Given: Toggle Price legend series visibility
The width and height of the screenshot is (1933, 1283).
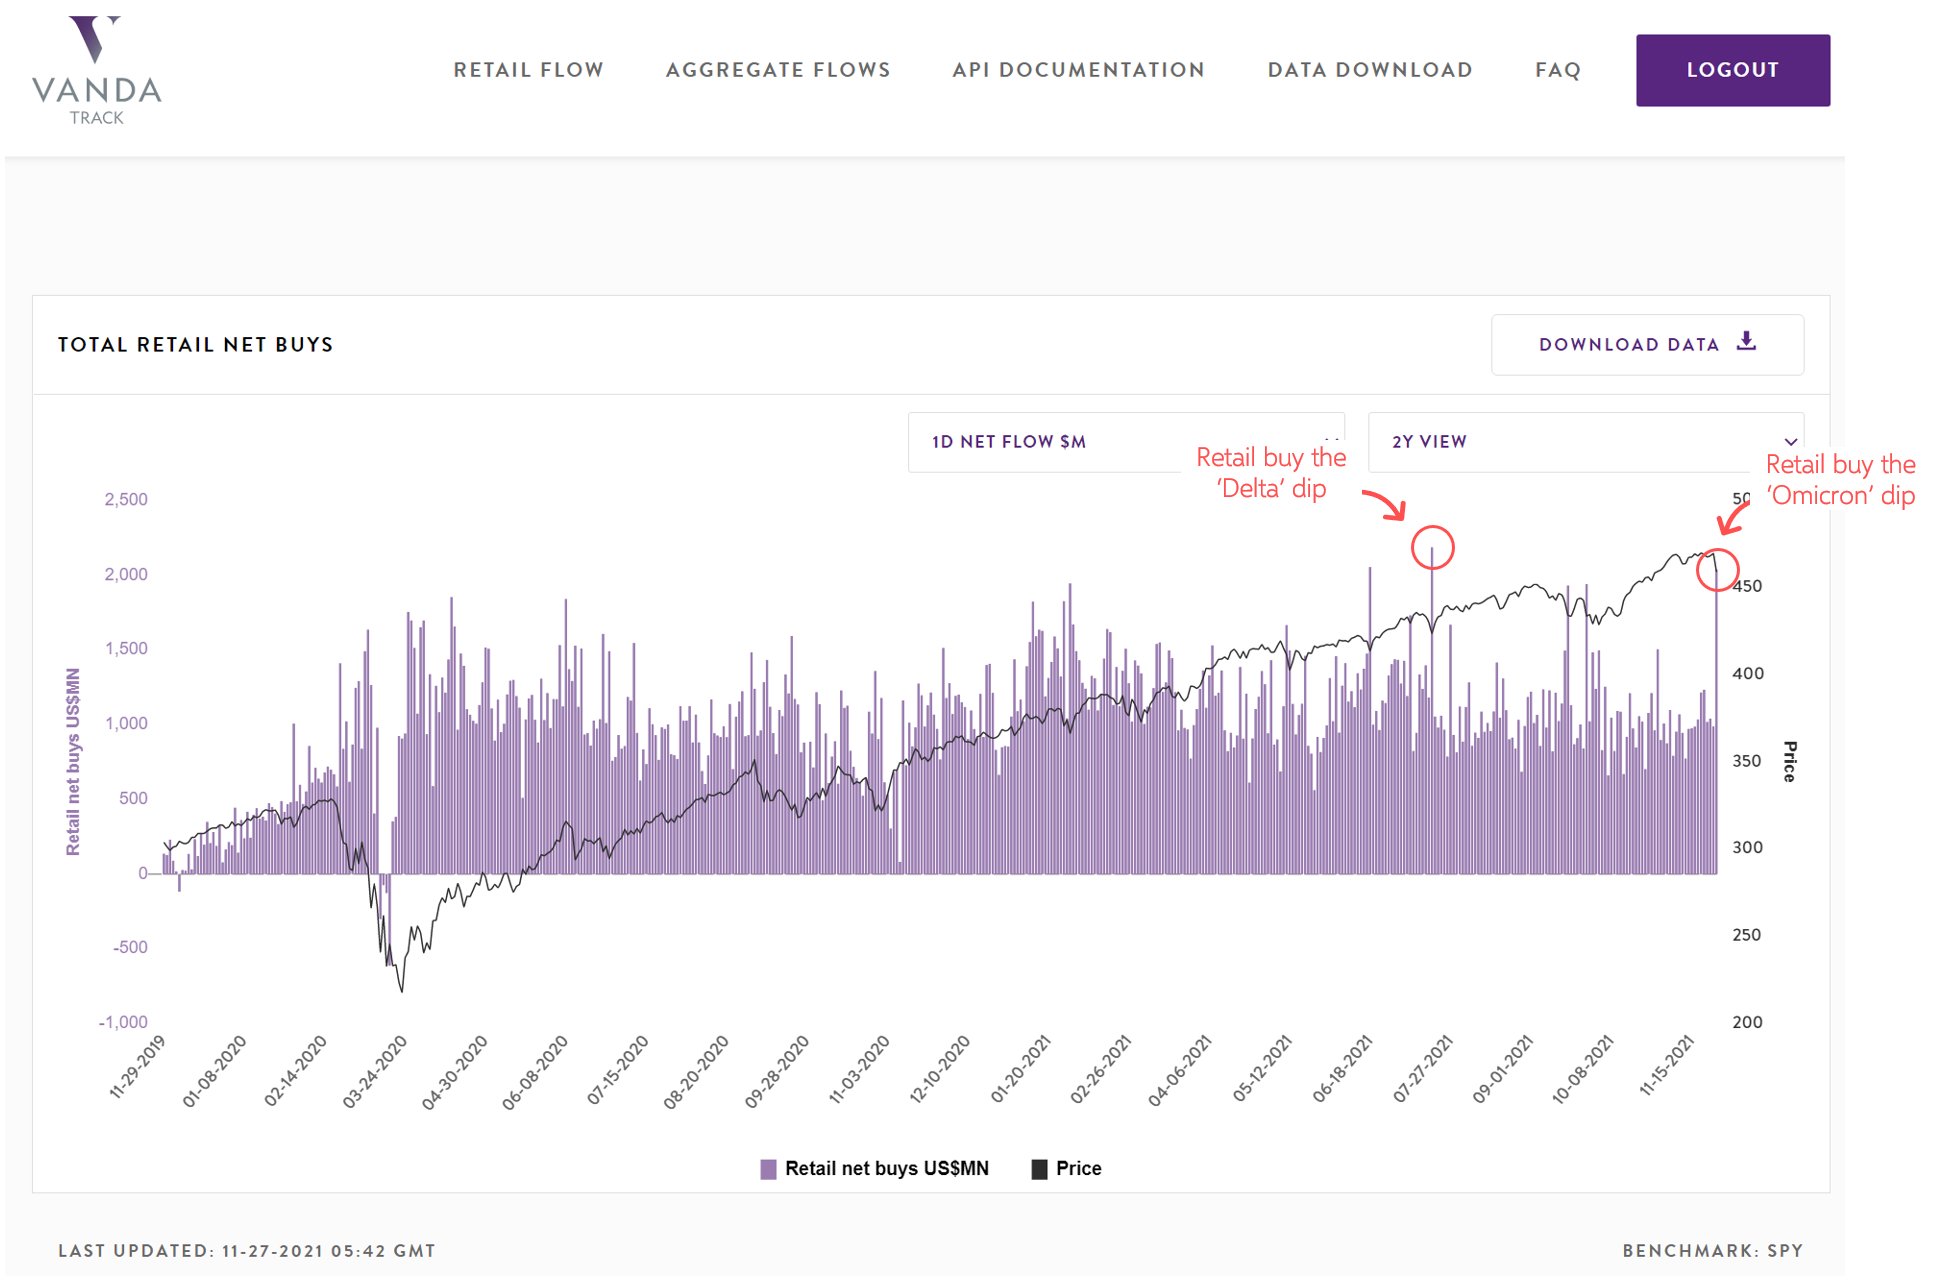Looking at the screenshot, I should [x=1078, y=1168].
